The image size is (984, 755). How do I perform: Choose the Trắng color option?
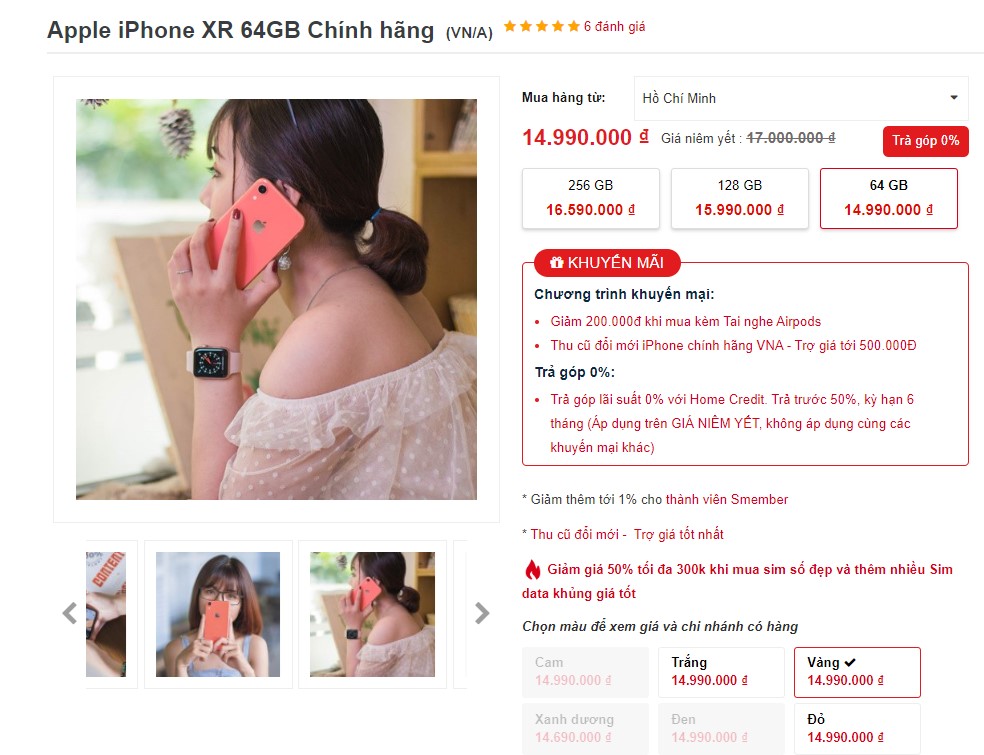[721, 672]
